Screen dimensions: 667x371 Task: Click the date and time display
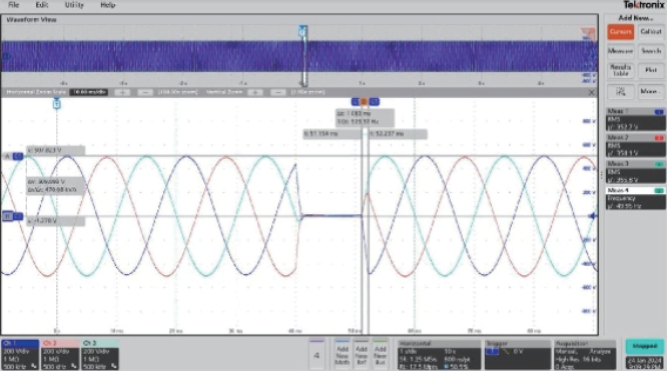(x=644, y=363)
